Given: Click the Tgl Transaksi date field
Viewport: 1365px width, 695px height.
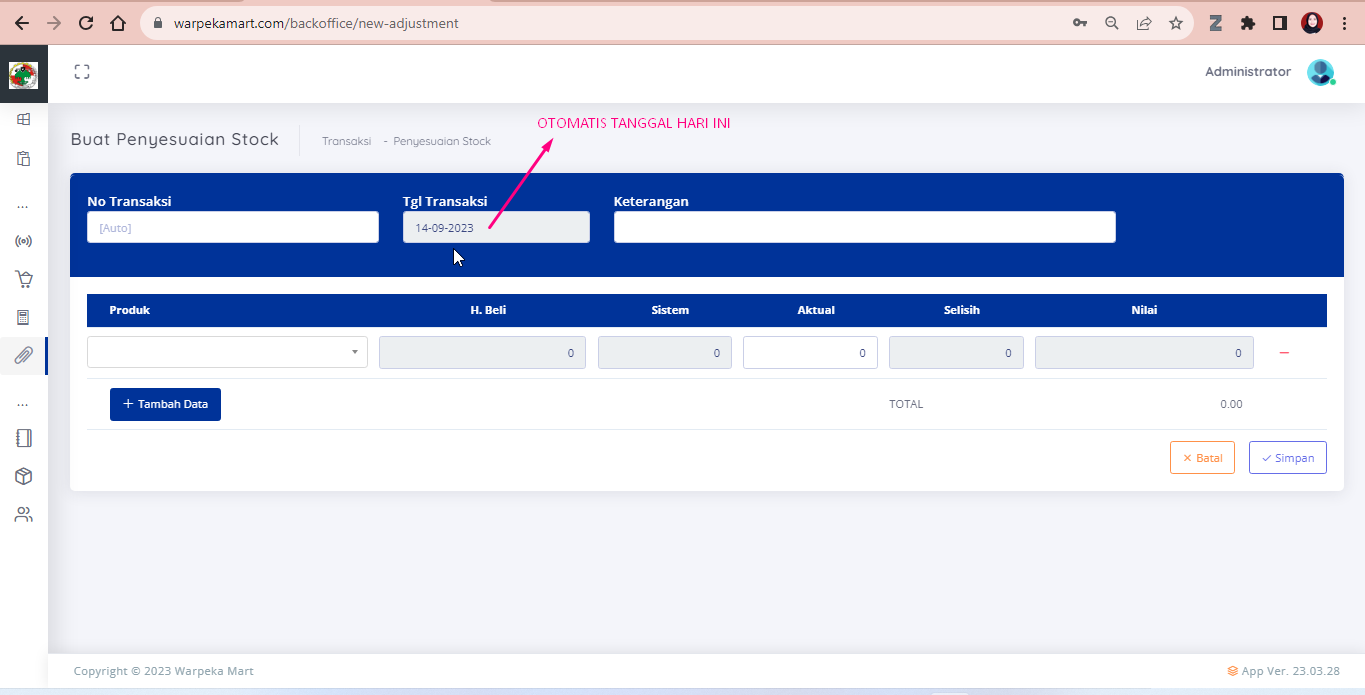Looking at the screenshot, I should [x=496, y=227].
